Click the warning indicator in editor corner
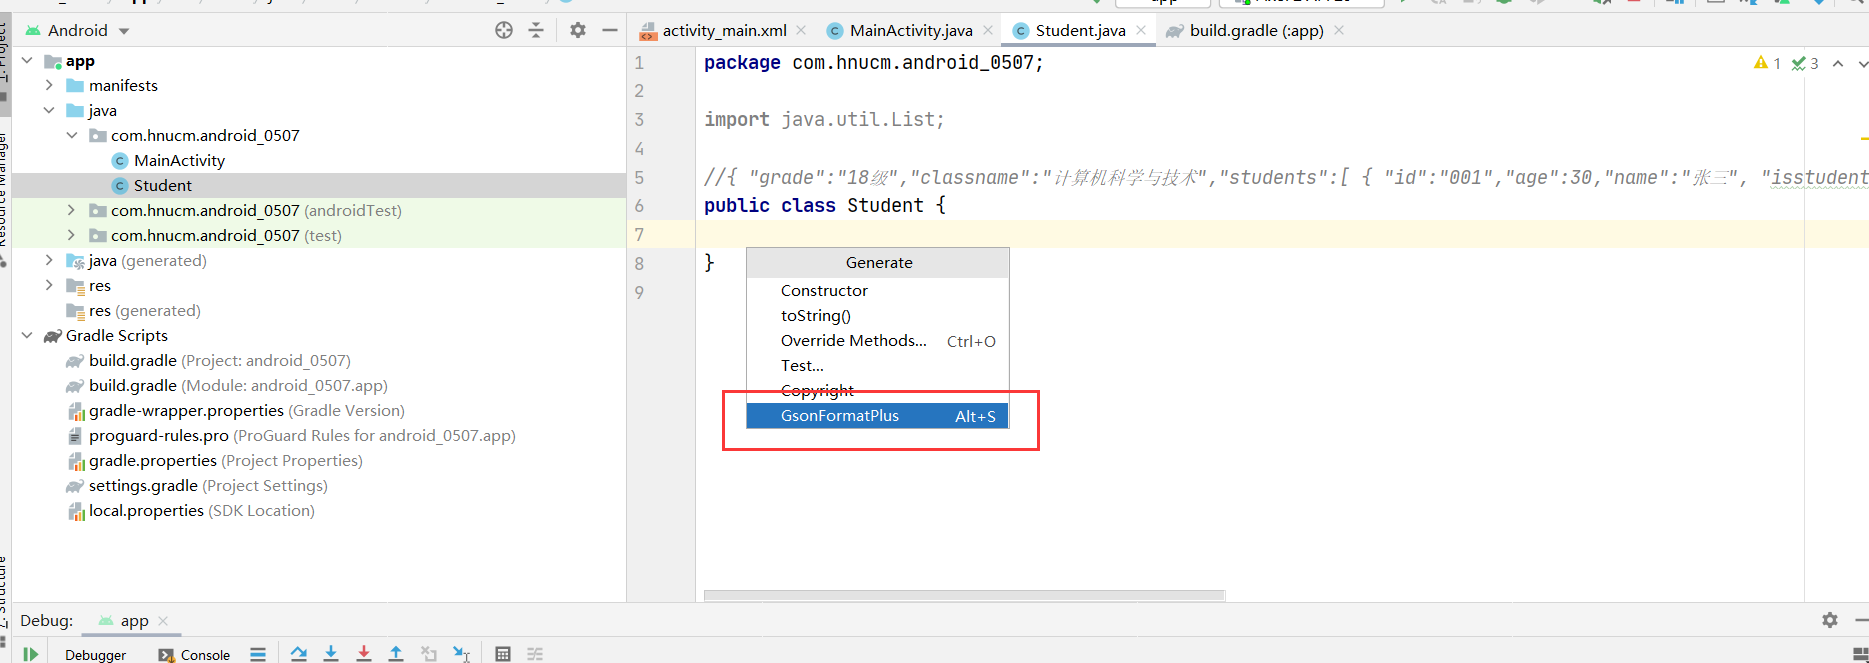The image size is (1869, 663). tap(1767, 63)
